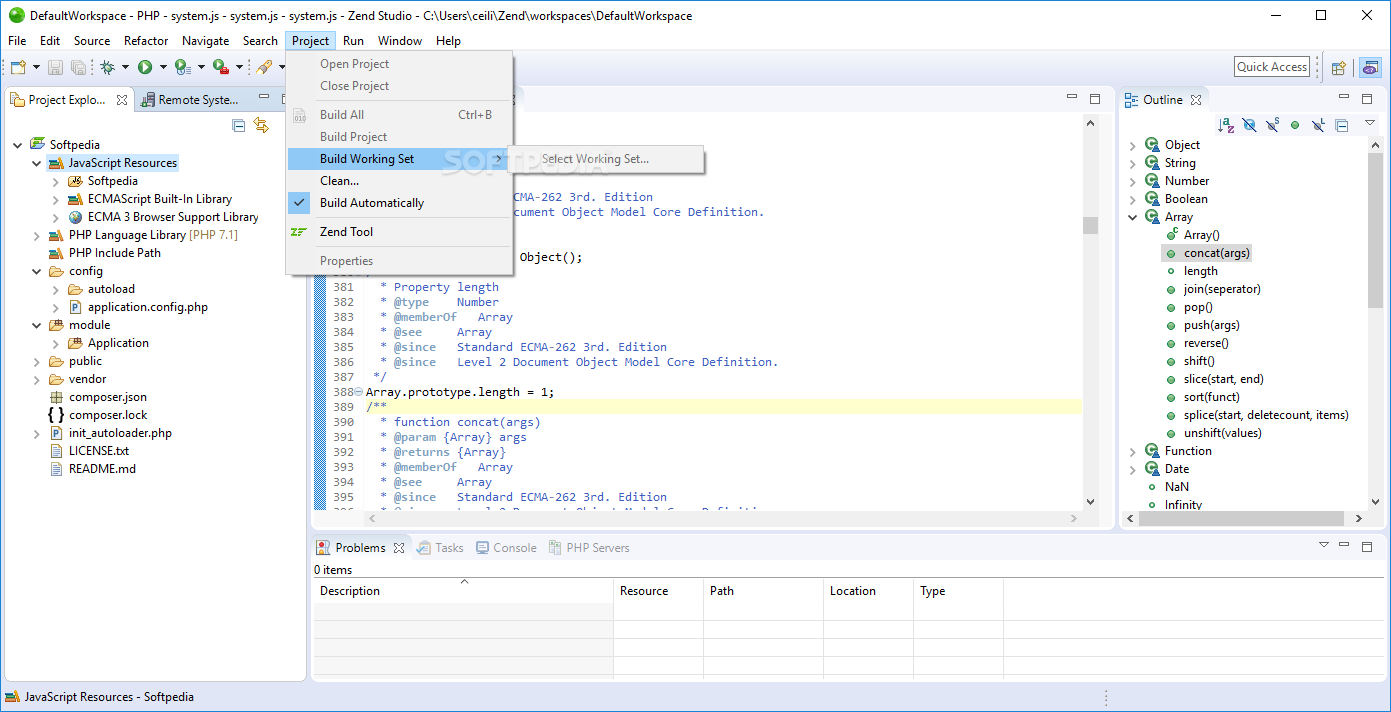
Task: Click the Location column header
Action: coord(868,591)
